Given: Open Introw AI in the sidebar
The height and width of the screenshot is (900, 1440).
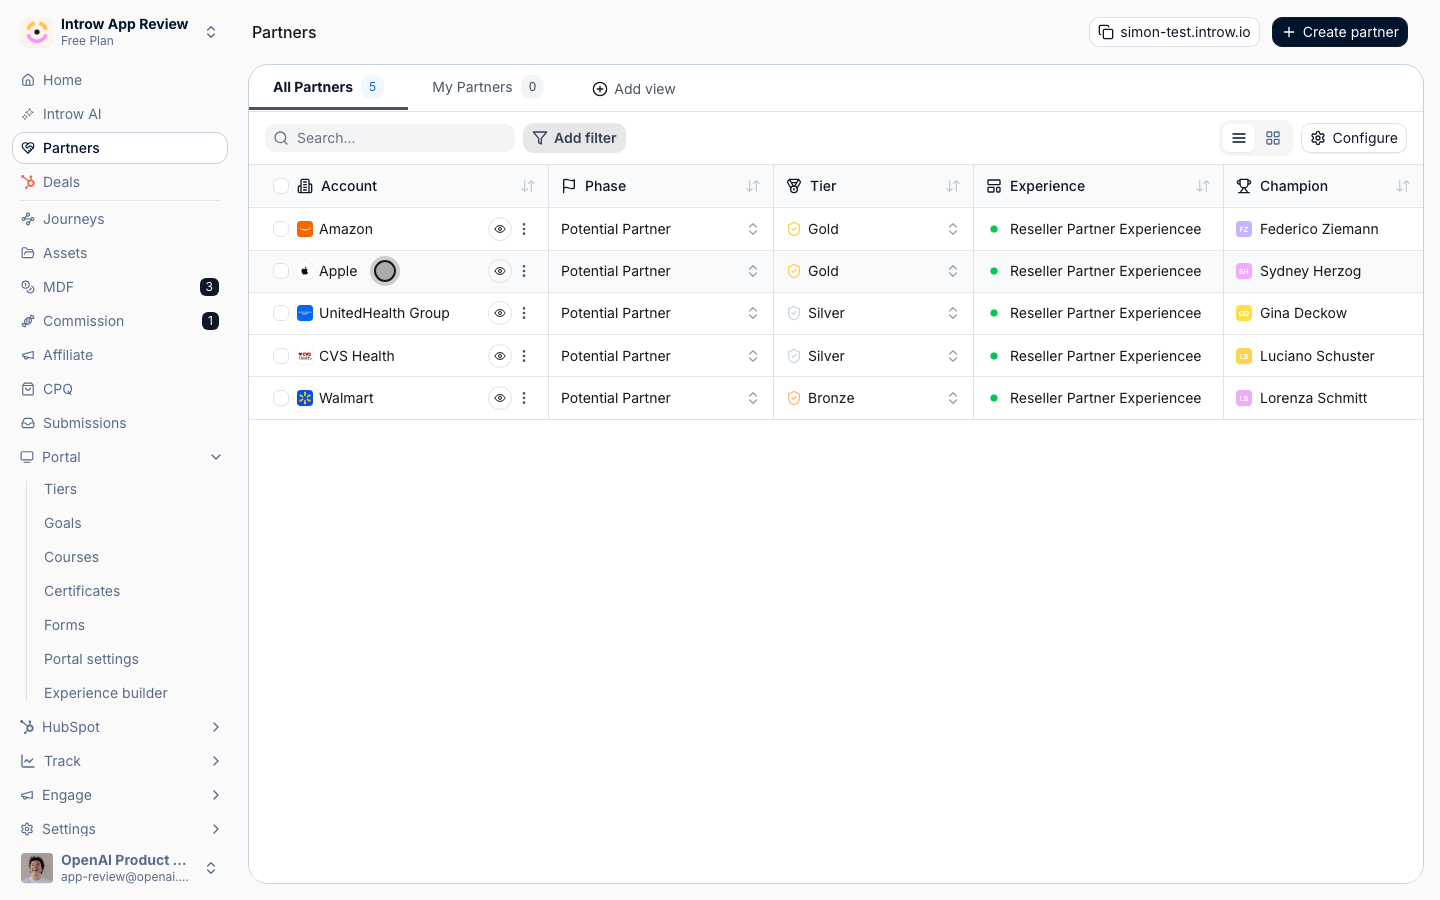Looking at the screenshot, I should pos(120,114).
